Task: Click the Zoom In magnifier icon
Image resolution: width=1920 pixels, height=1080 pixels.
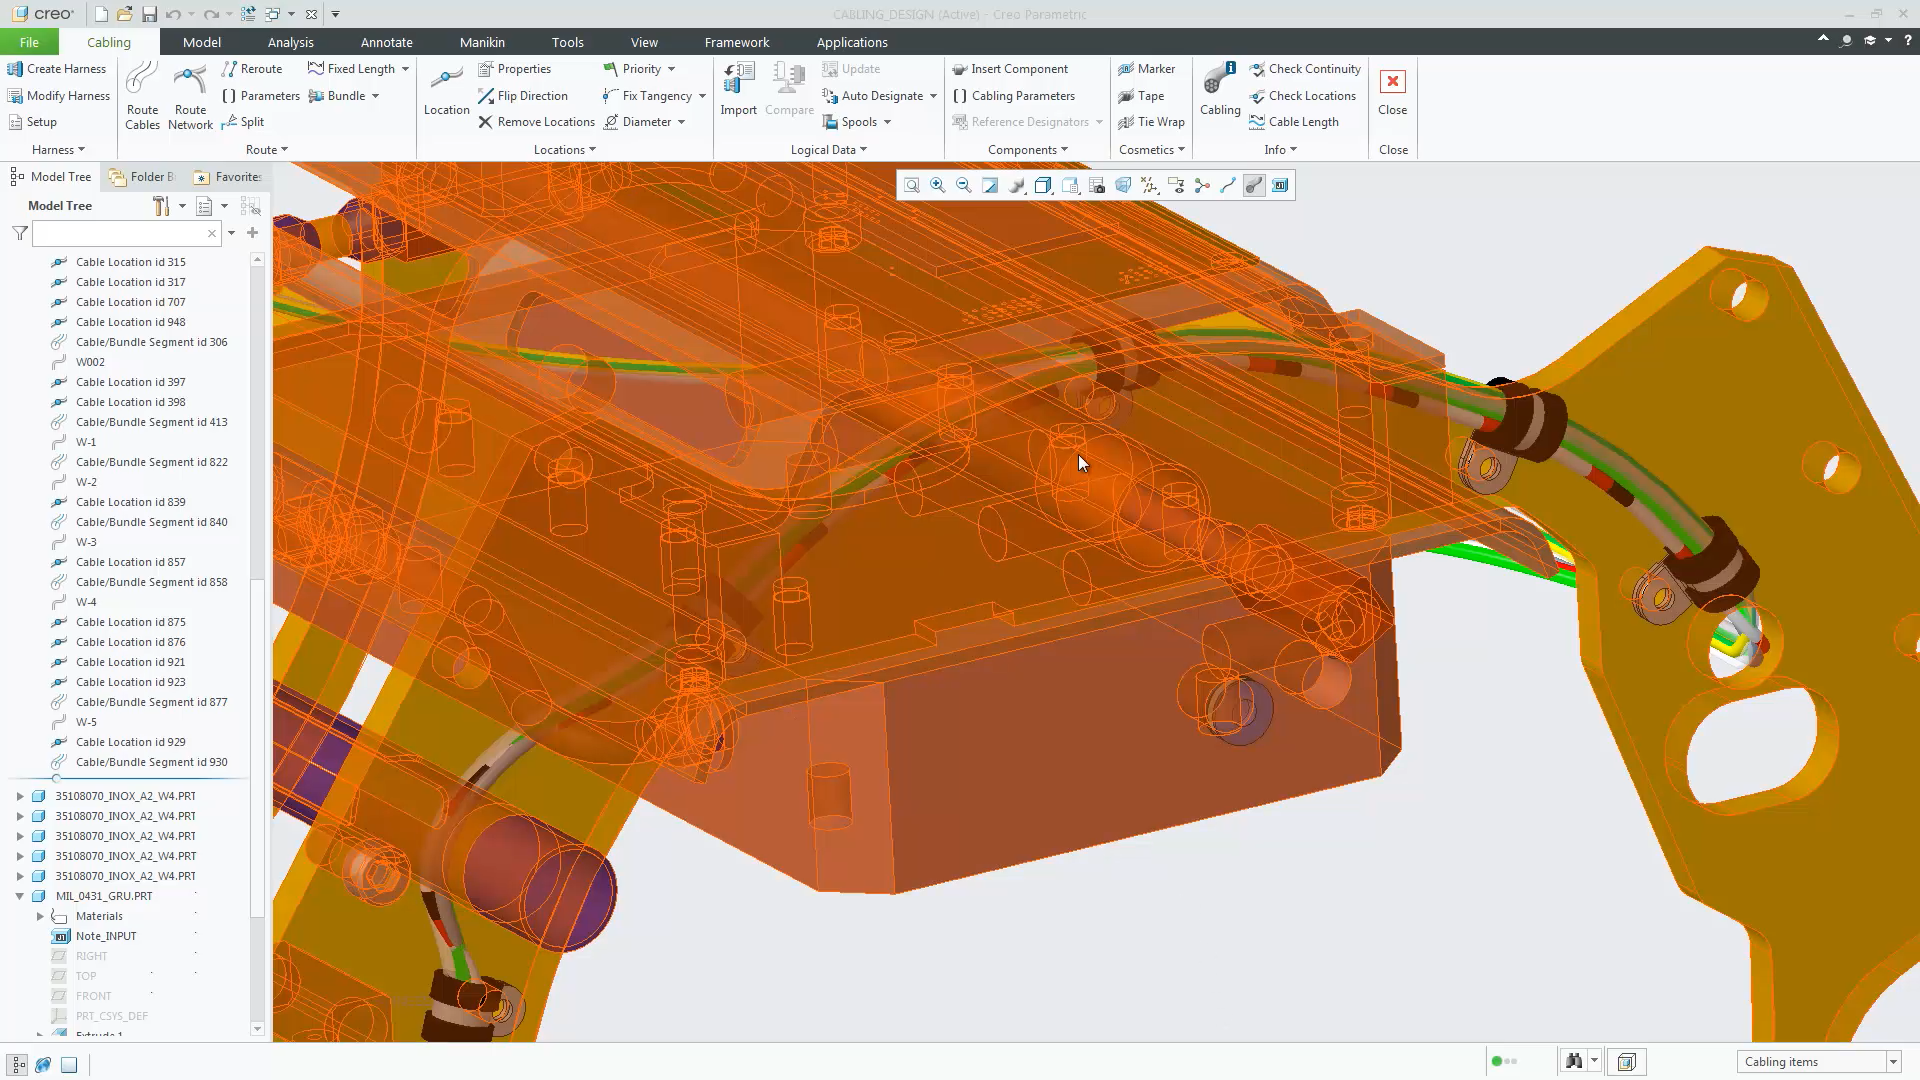Action: tap(937, 185)
